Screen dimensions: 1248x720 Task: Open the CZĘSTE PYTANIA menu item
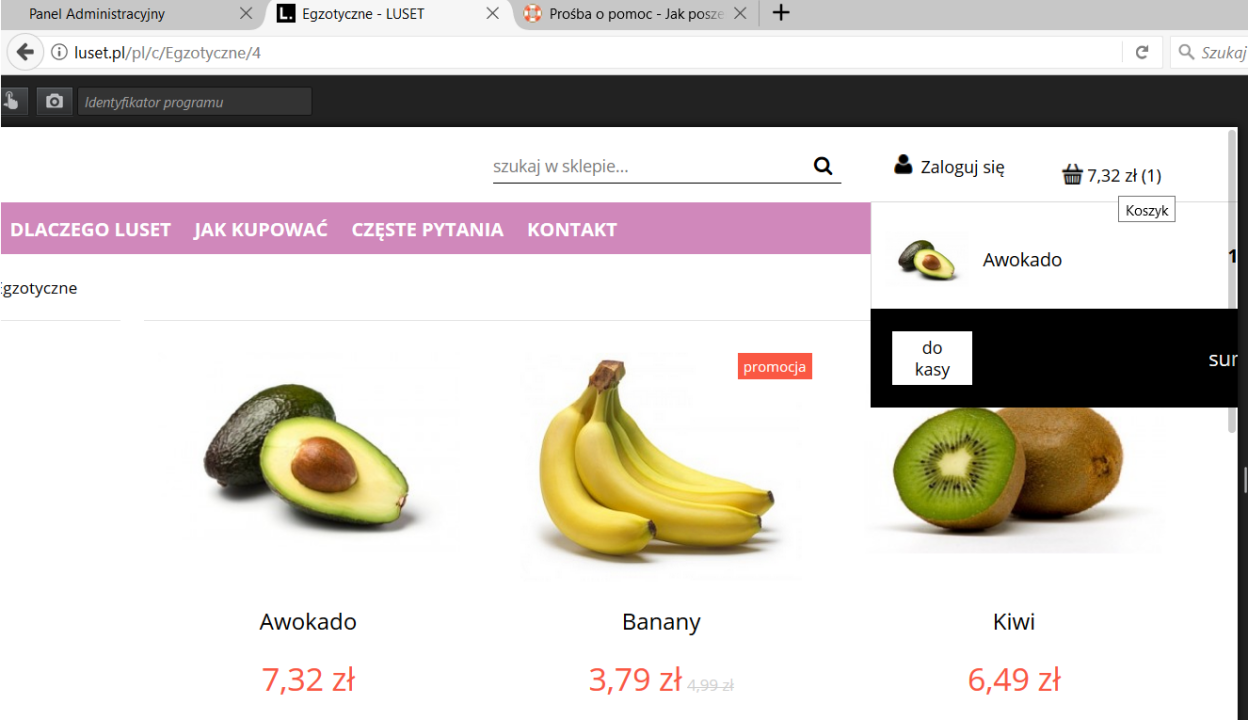[x=427, y=229]
